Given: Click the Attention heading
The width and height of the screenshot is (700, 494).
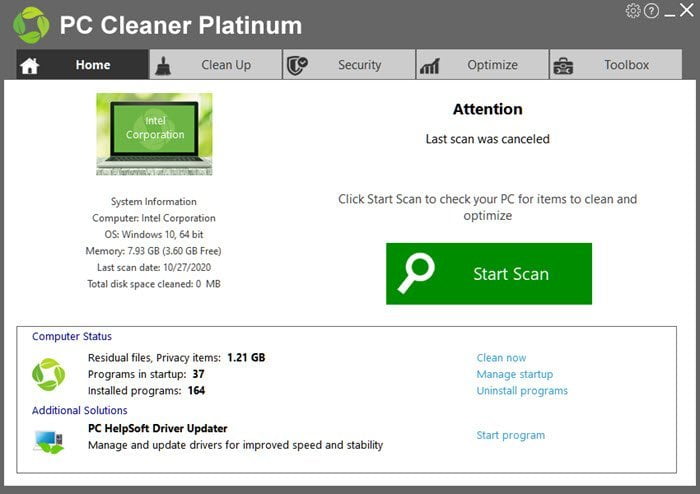Looking at the screenshot, I should [x=488, y=109].
